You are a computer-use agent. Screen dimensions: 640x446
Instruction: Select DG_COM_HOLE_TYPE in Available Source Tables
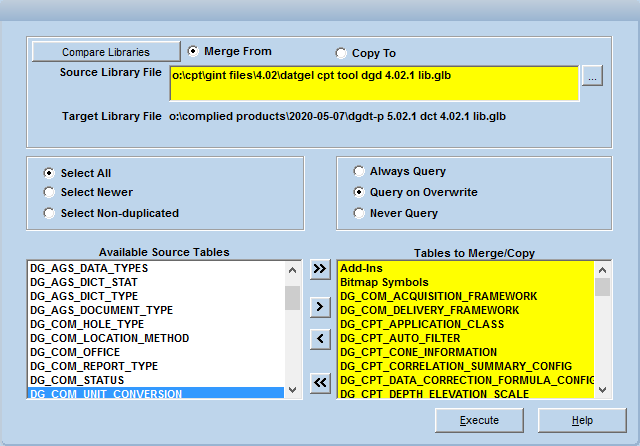88,324
